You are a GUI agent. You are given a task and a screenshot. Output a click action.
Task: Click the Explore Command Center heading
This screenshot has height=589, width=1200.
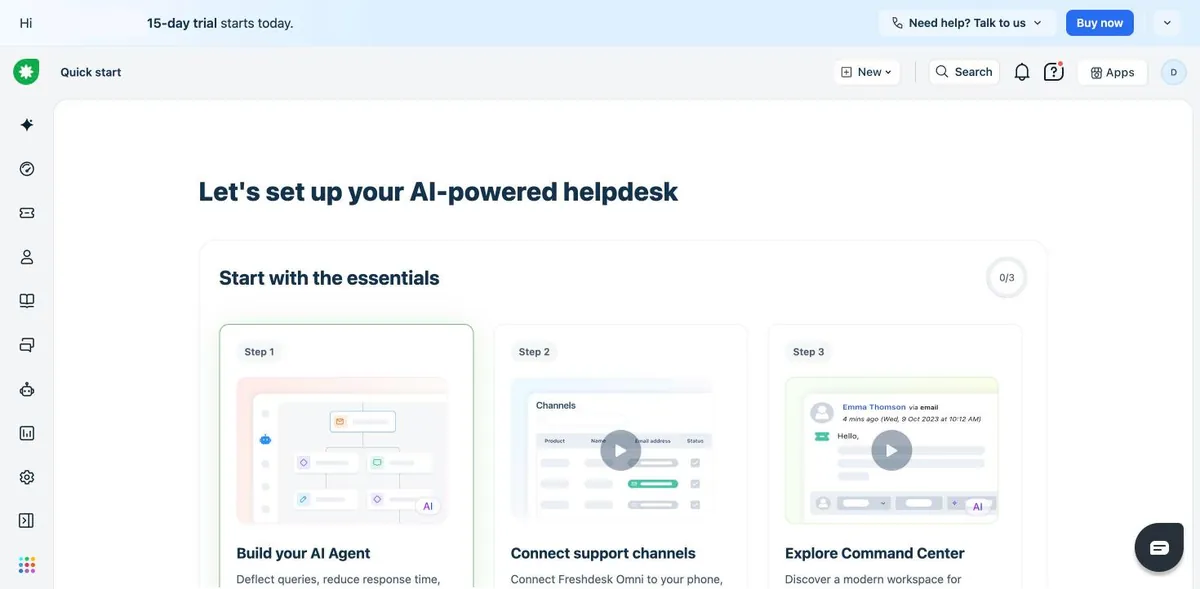point(875,553)
